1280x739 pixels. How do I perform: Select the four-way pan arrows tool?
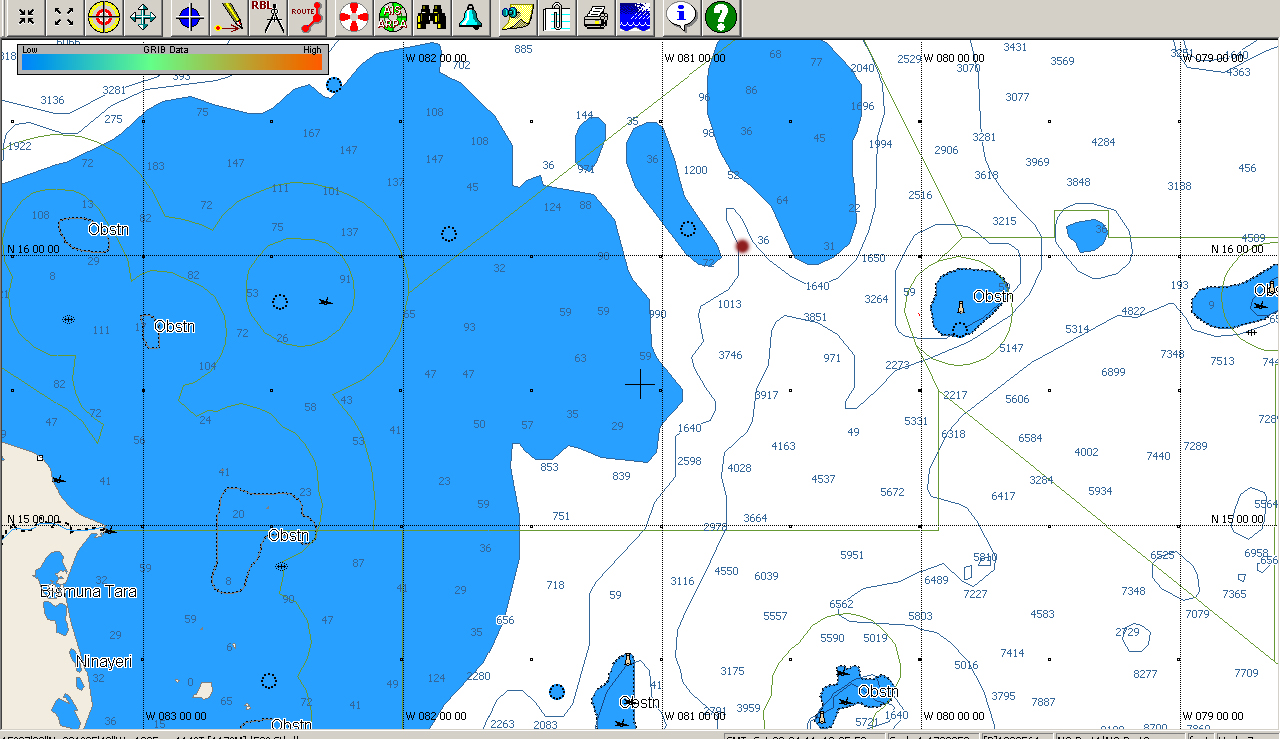tap(143, 17)
